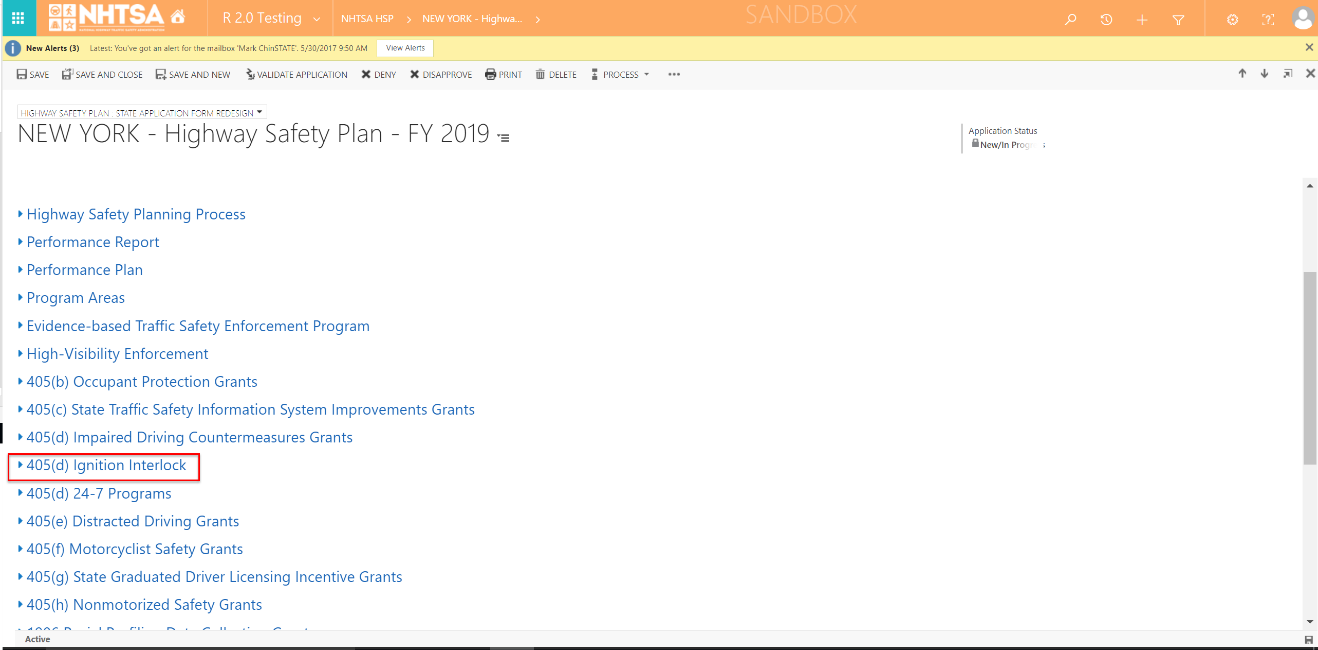
Task: Click the scrollbar up arrow
Action: (1309, 186)
